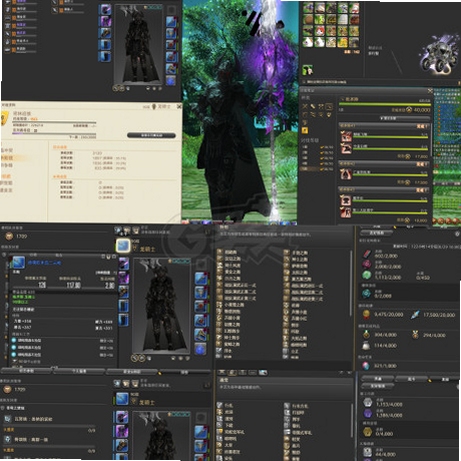Click second round button below middle Character preview
Image resolution: width=461 pixels, height=461 pixels.
[142, 358]
